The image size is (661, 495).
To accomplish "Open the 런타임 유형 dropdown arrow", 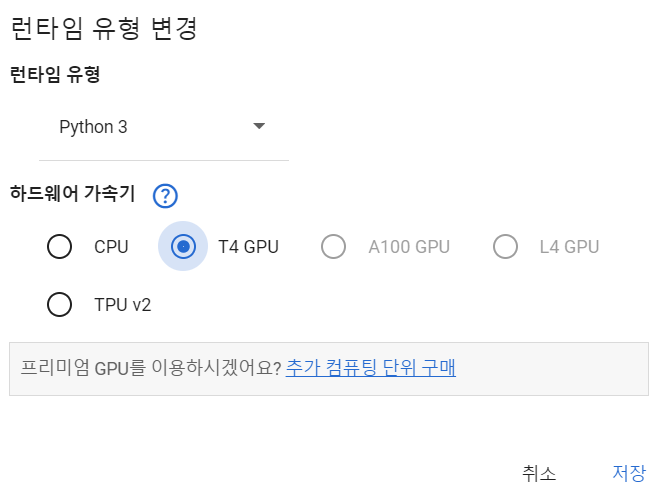I will 259,126.
